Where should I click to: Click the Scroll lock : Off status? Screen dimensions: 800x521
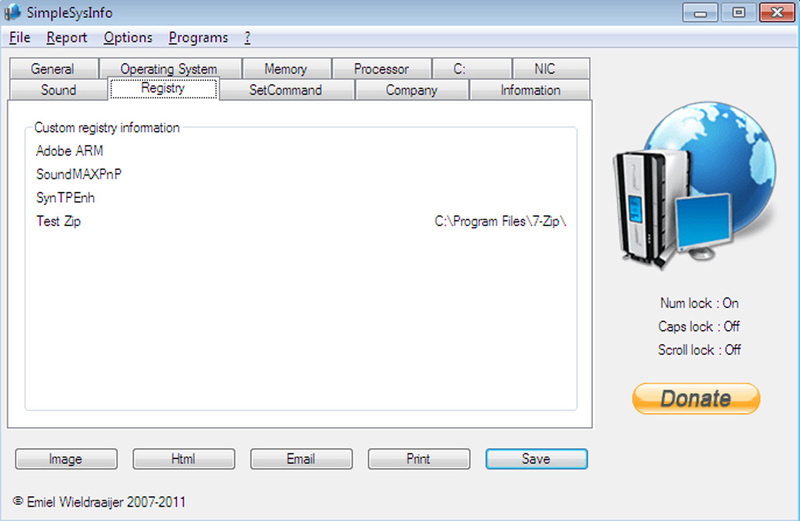699,350
